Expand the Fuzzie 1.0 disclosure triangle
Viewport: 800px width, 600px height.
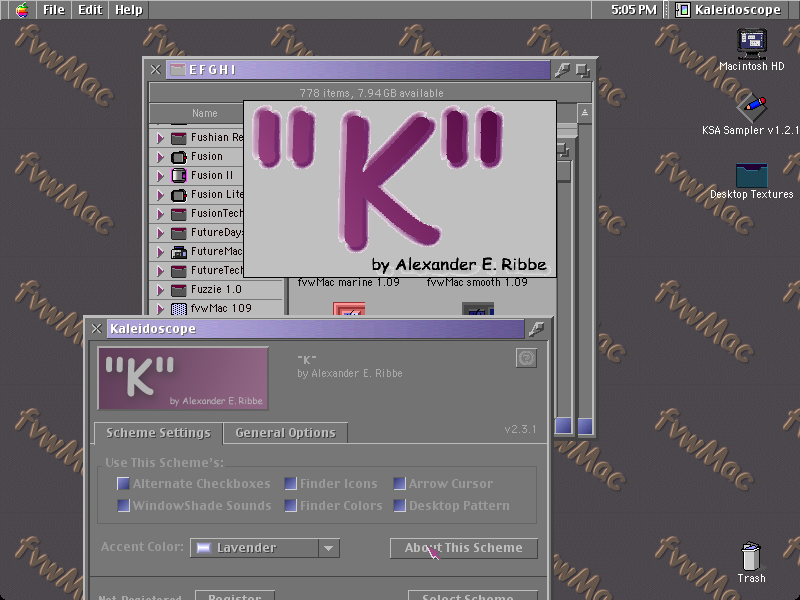160,290
